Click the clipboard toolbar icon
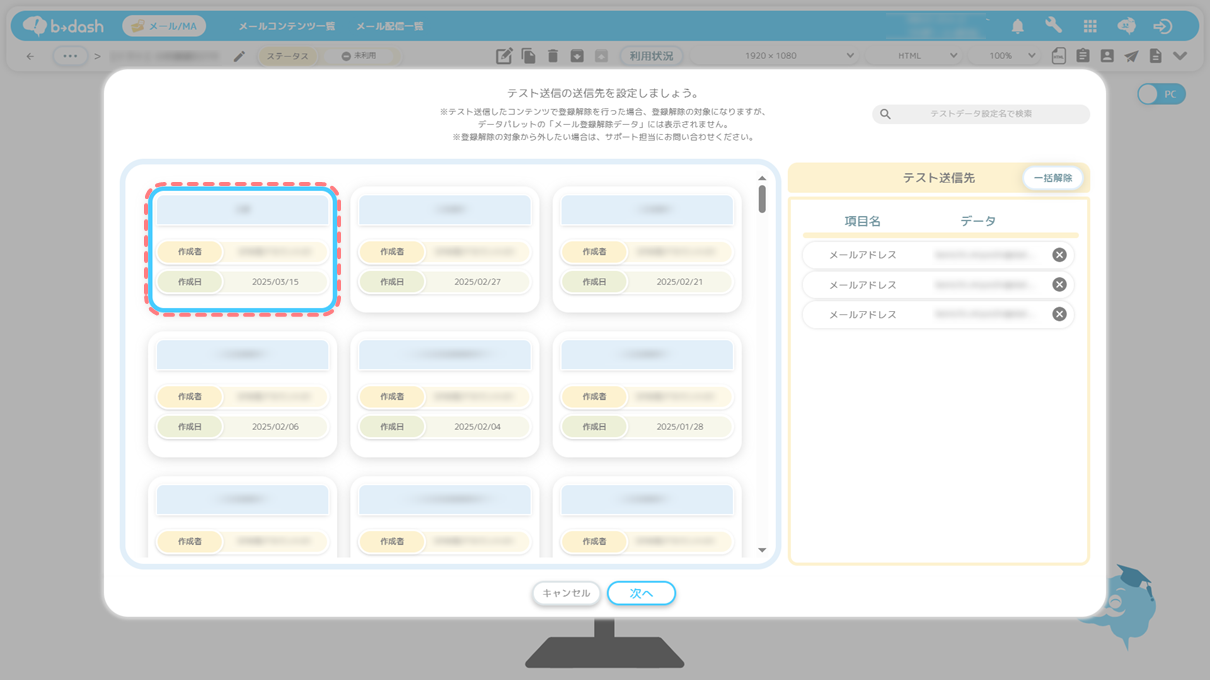Viewport: 1210px width, 680px height. 1083,56
